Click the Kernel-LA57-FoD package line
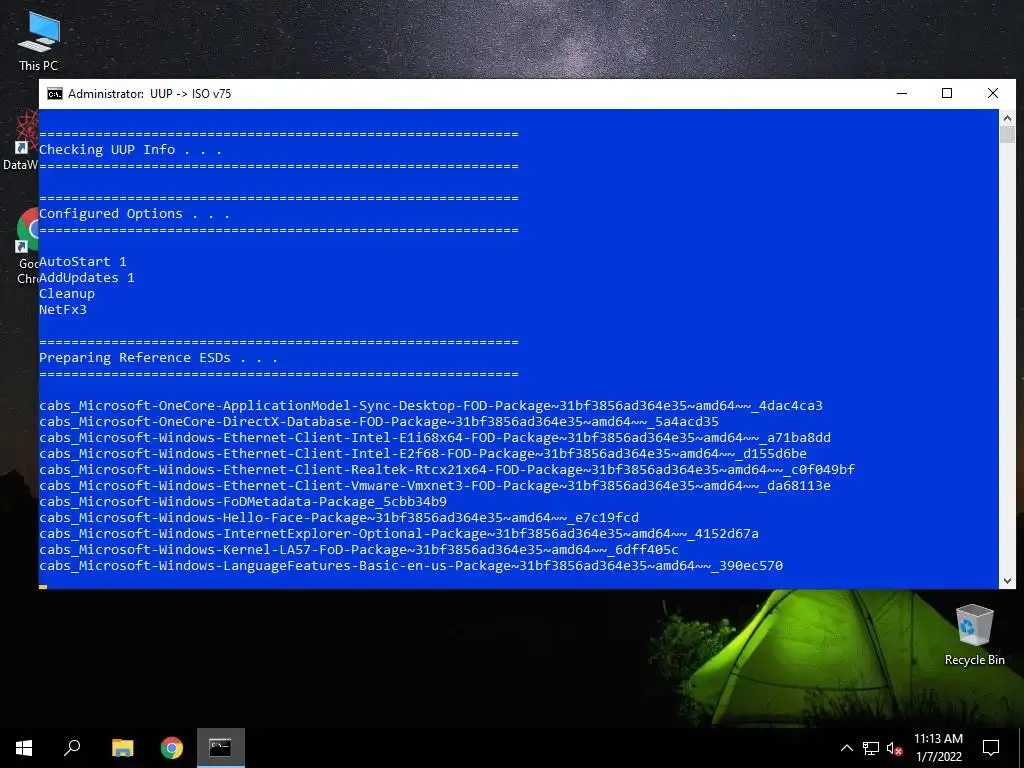Screen dimensions: 1024x768 pos(359,550)
